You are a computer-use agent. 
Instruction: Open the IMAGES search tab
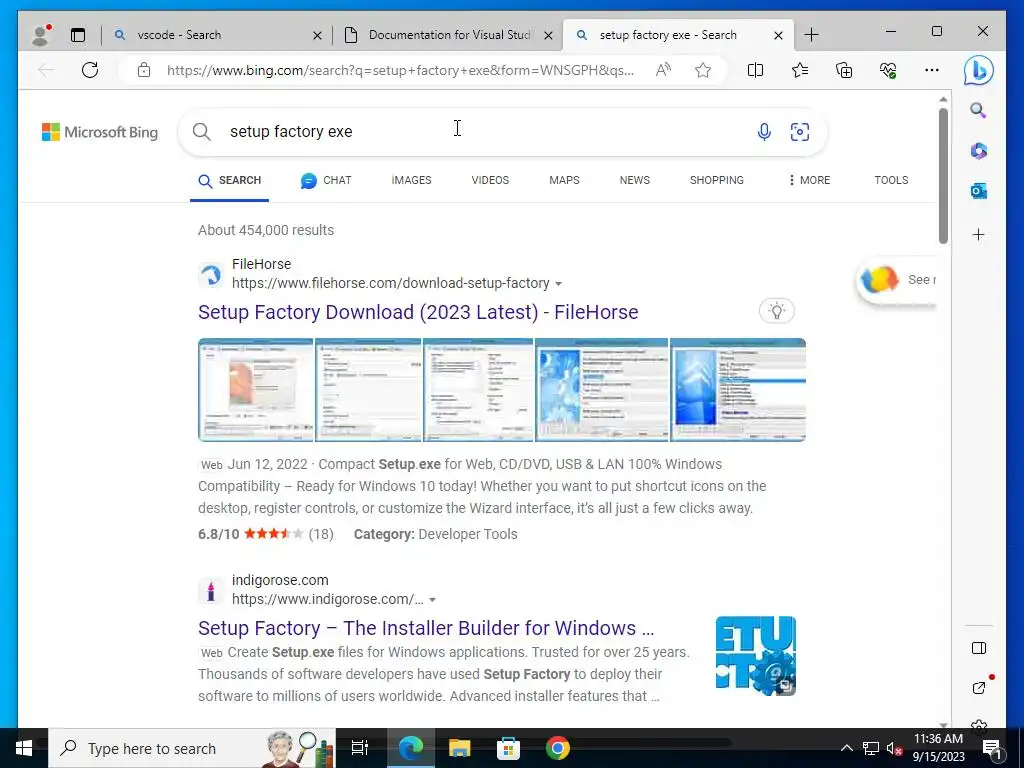coord(411,180)
